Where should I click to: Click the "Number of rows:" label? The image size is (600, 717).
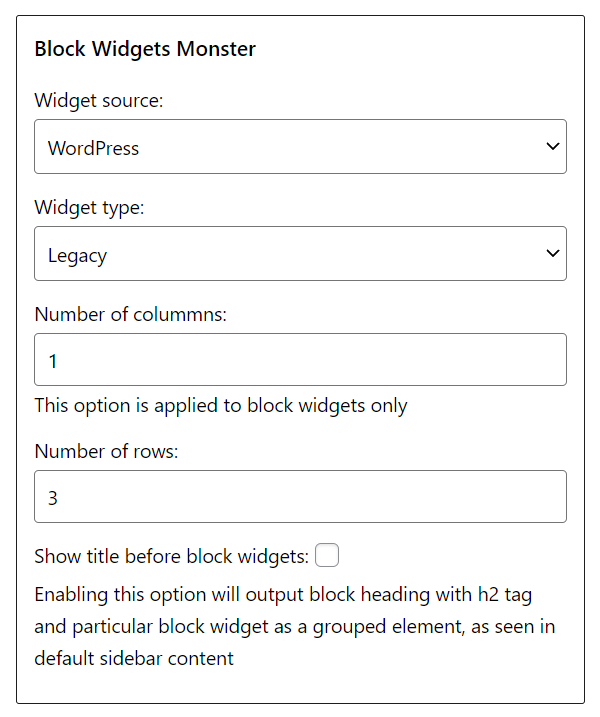click(106, 451)
